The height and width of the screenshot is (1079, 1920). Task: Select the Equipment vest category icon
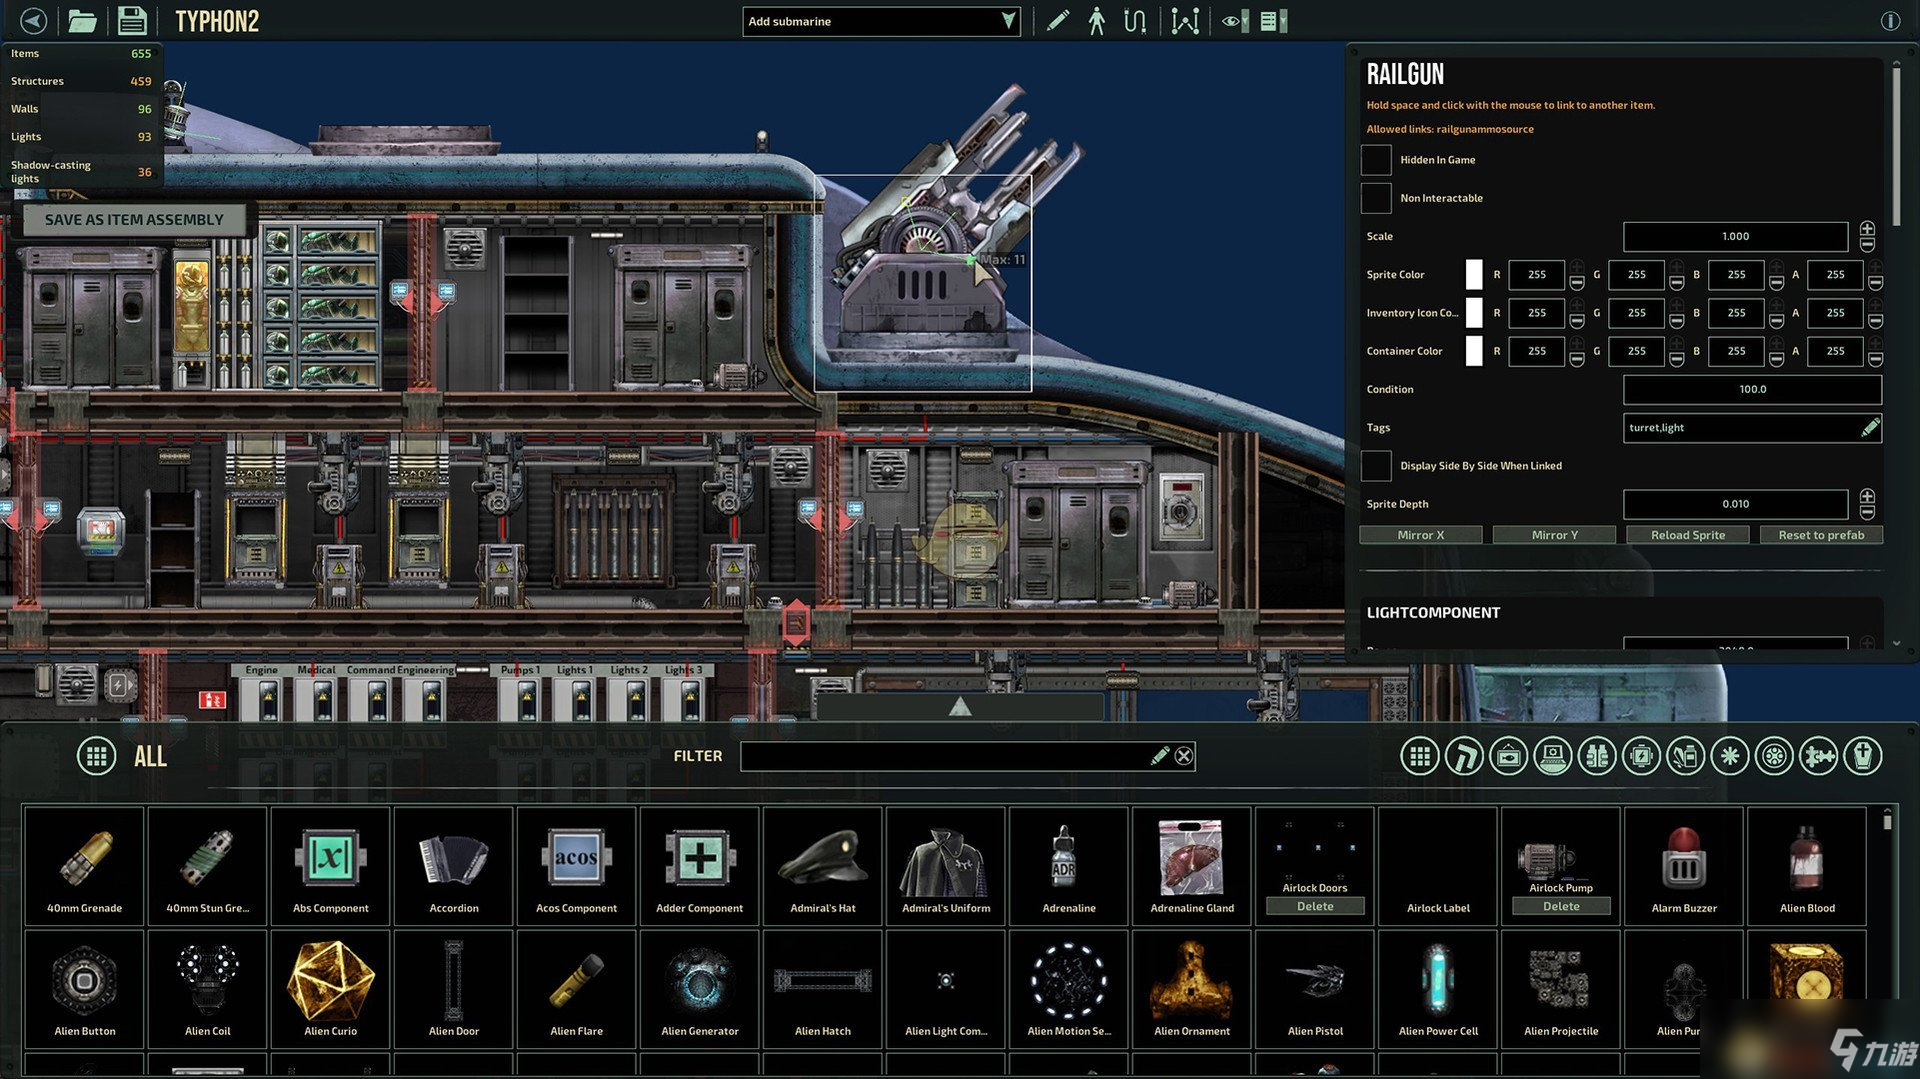(x=1597, y=756)
